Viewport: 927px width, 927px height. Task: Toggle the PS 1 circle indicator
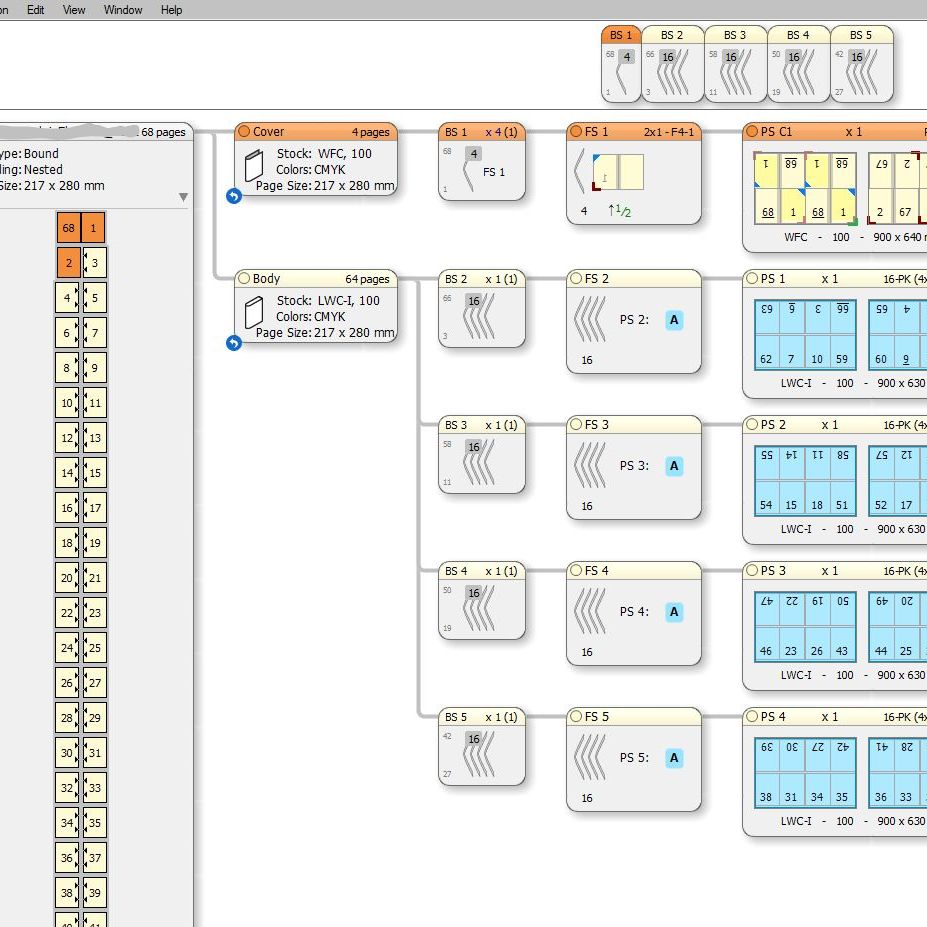tap(751, 278)
